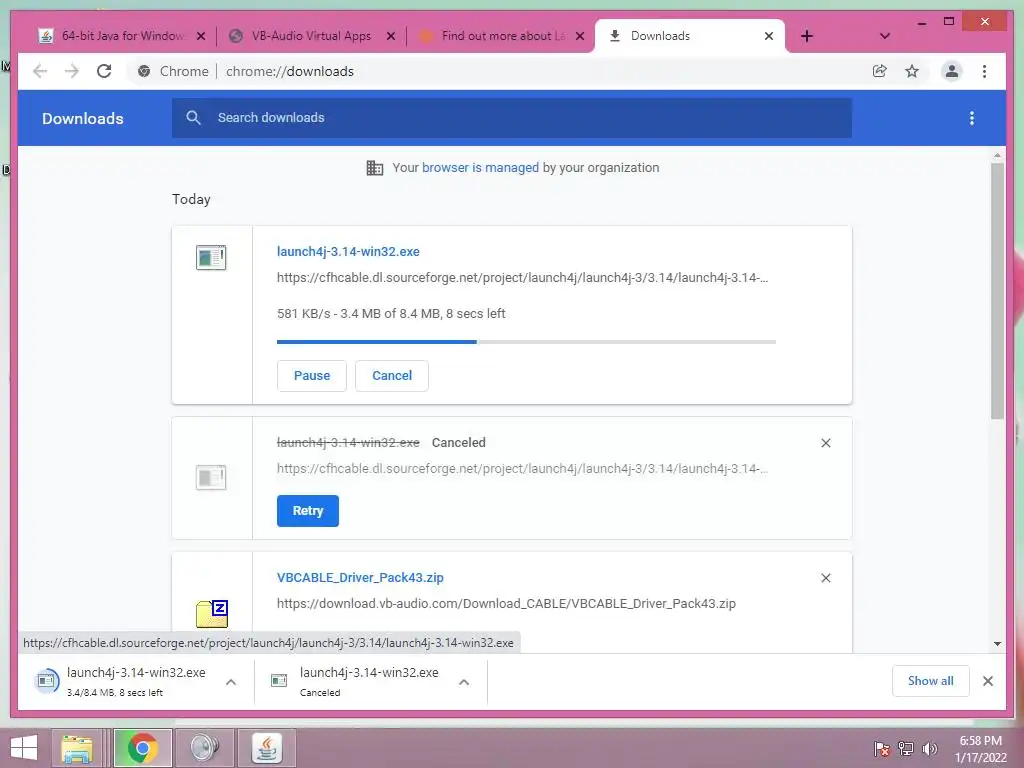Viewport: 1024px width, 768px height.
Task: Open the taskbar clock and date
Action: [980, 749]
